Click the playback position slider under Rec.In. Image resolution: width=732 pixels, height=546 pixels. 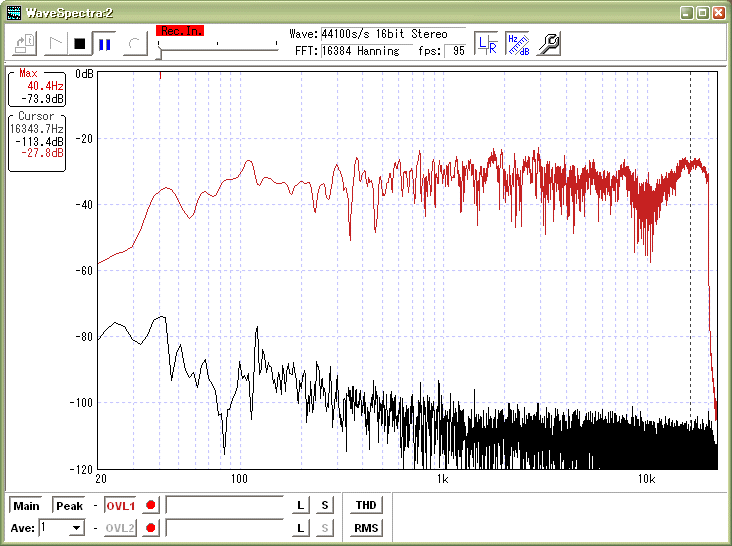tap(217, 48)
